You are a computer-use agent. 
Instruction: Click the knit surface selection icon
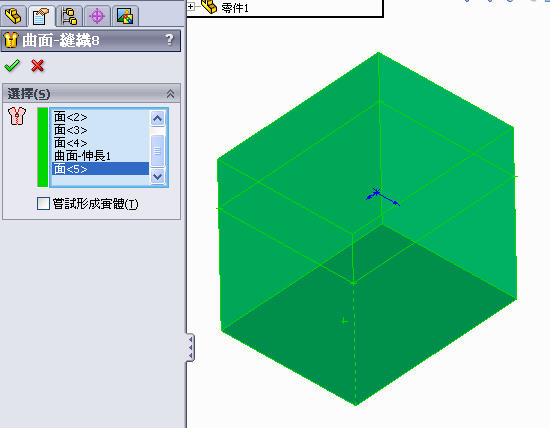click(x=17, y=116)
